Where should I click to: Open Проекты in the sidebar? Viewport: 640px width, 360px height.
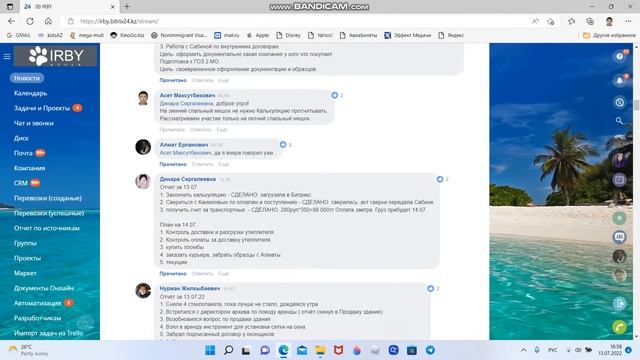tap(27, 258)
